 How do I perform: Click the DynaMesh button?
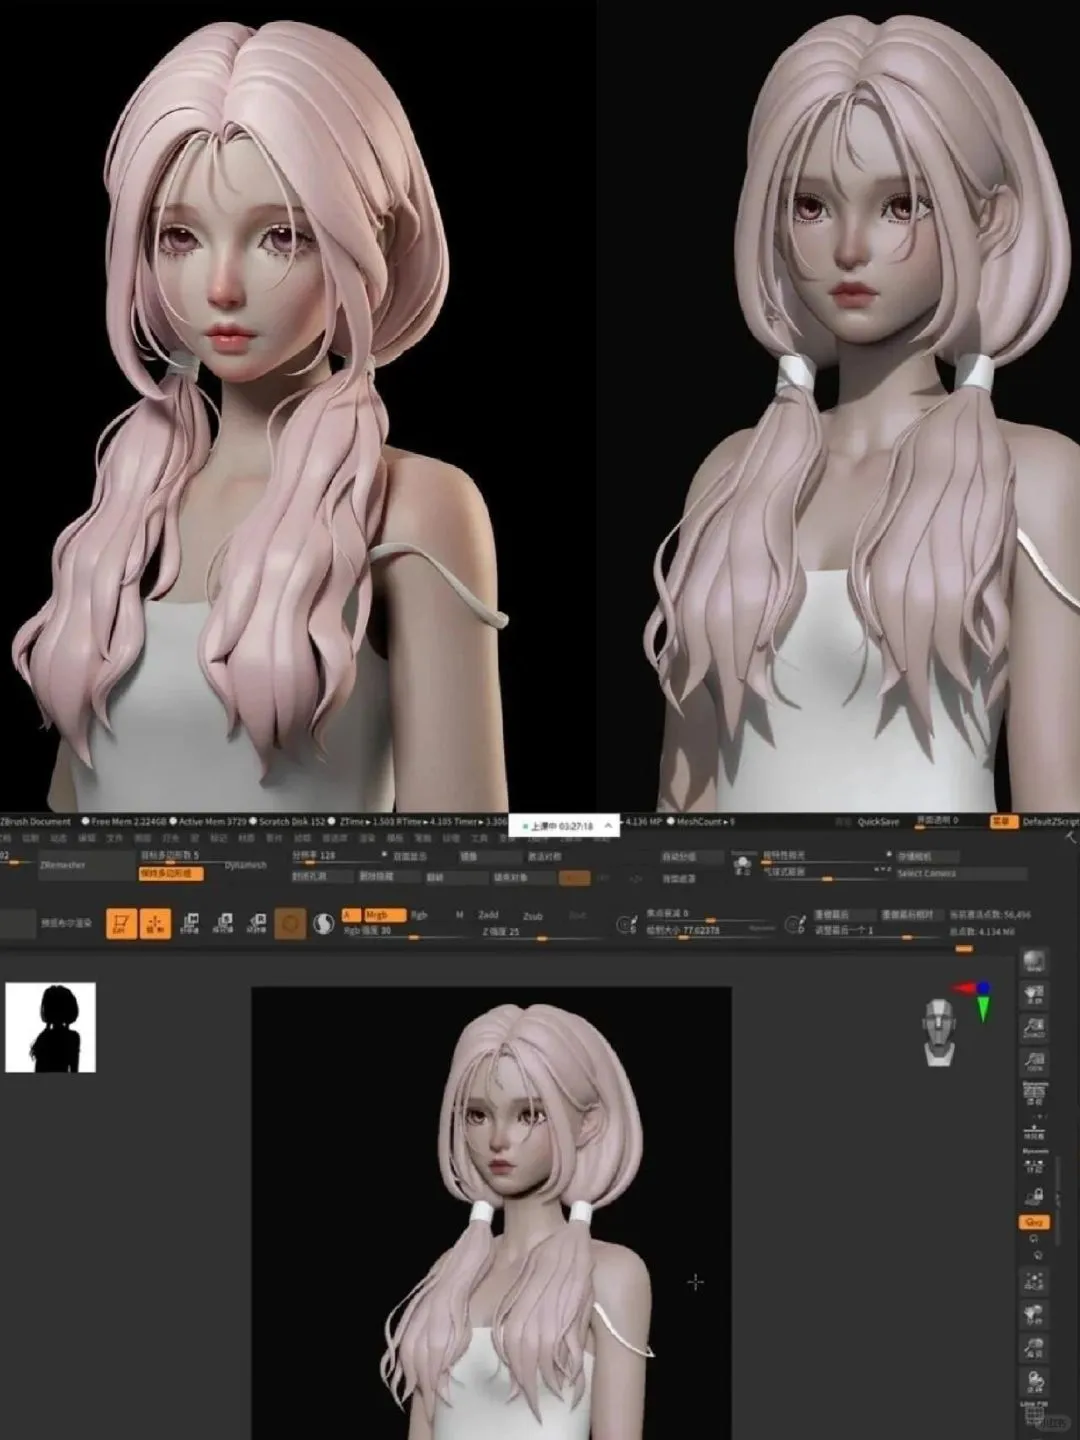pos(245,865)
